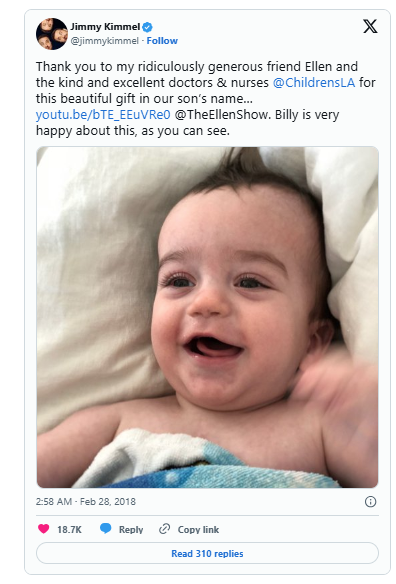
Task: Click the blue reply bubble icon
Action: (106, 529)
